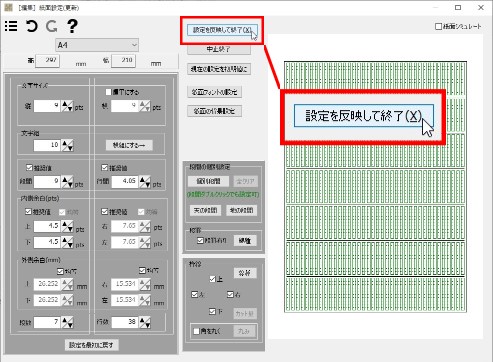Click the undo arrow icon
The width and height of the screenshot is (493, 362).
[x=32, y=26]
